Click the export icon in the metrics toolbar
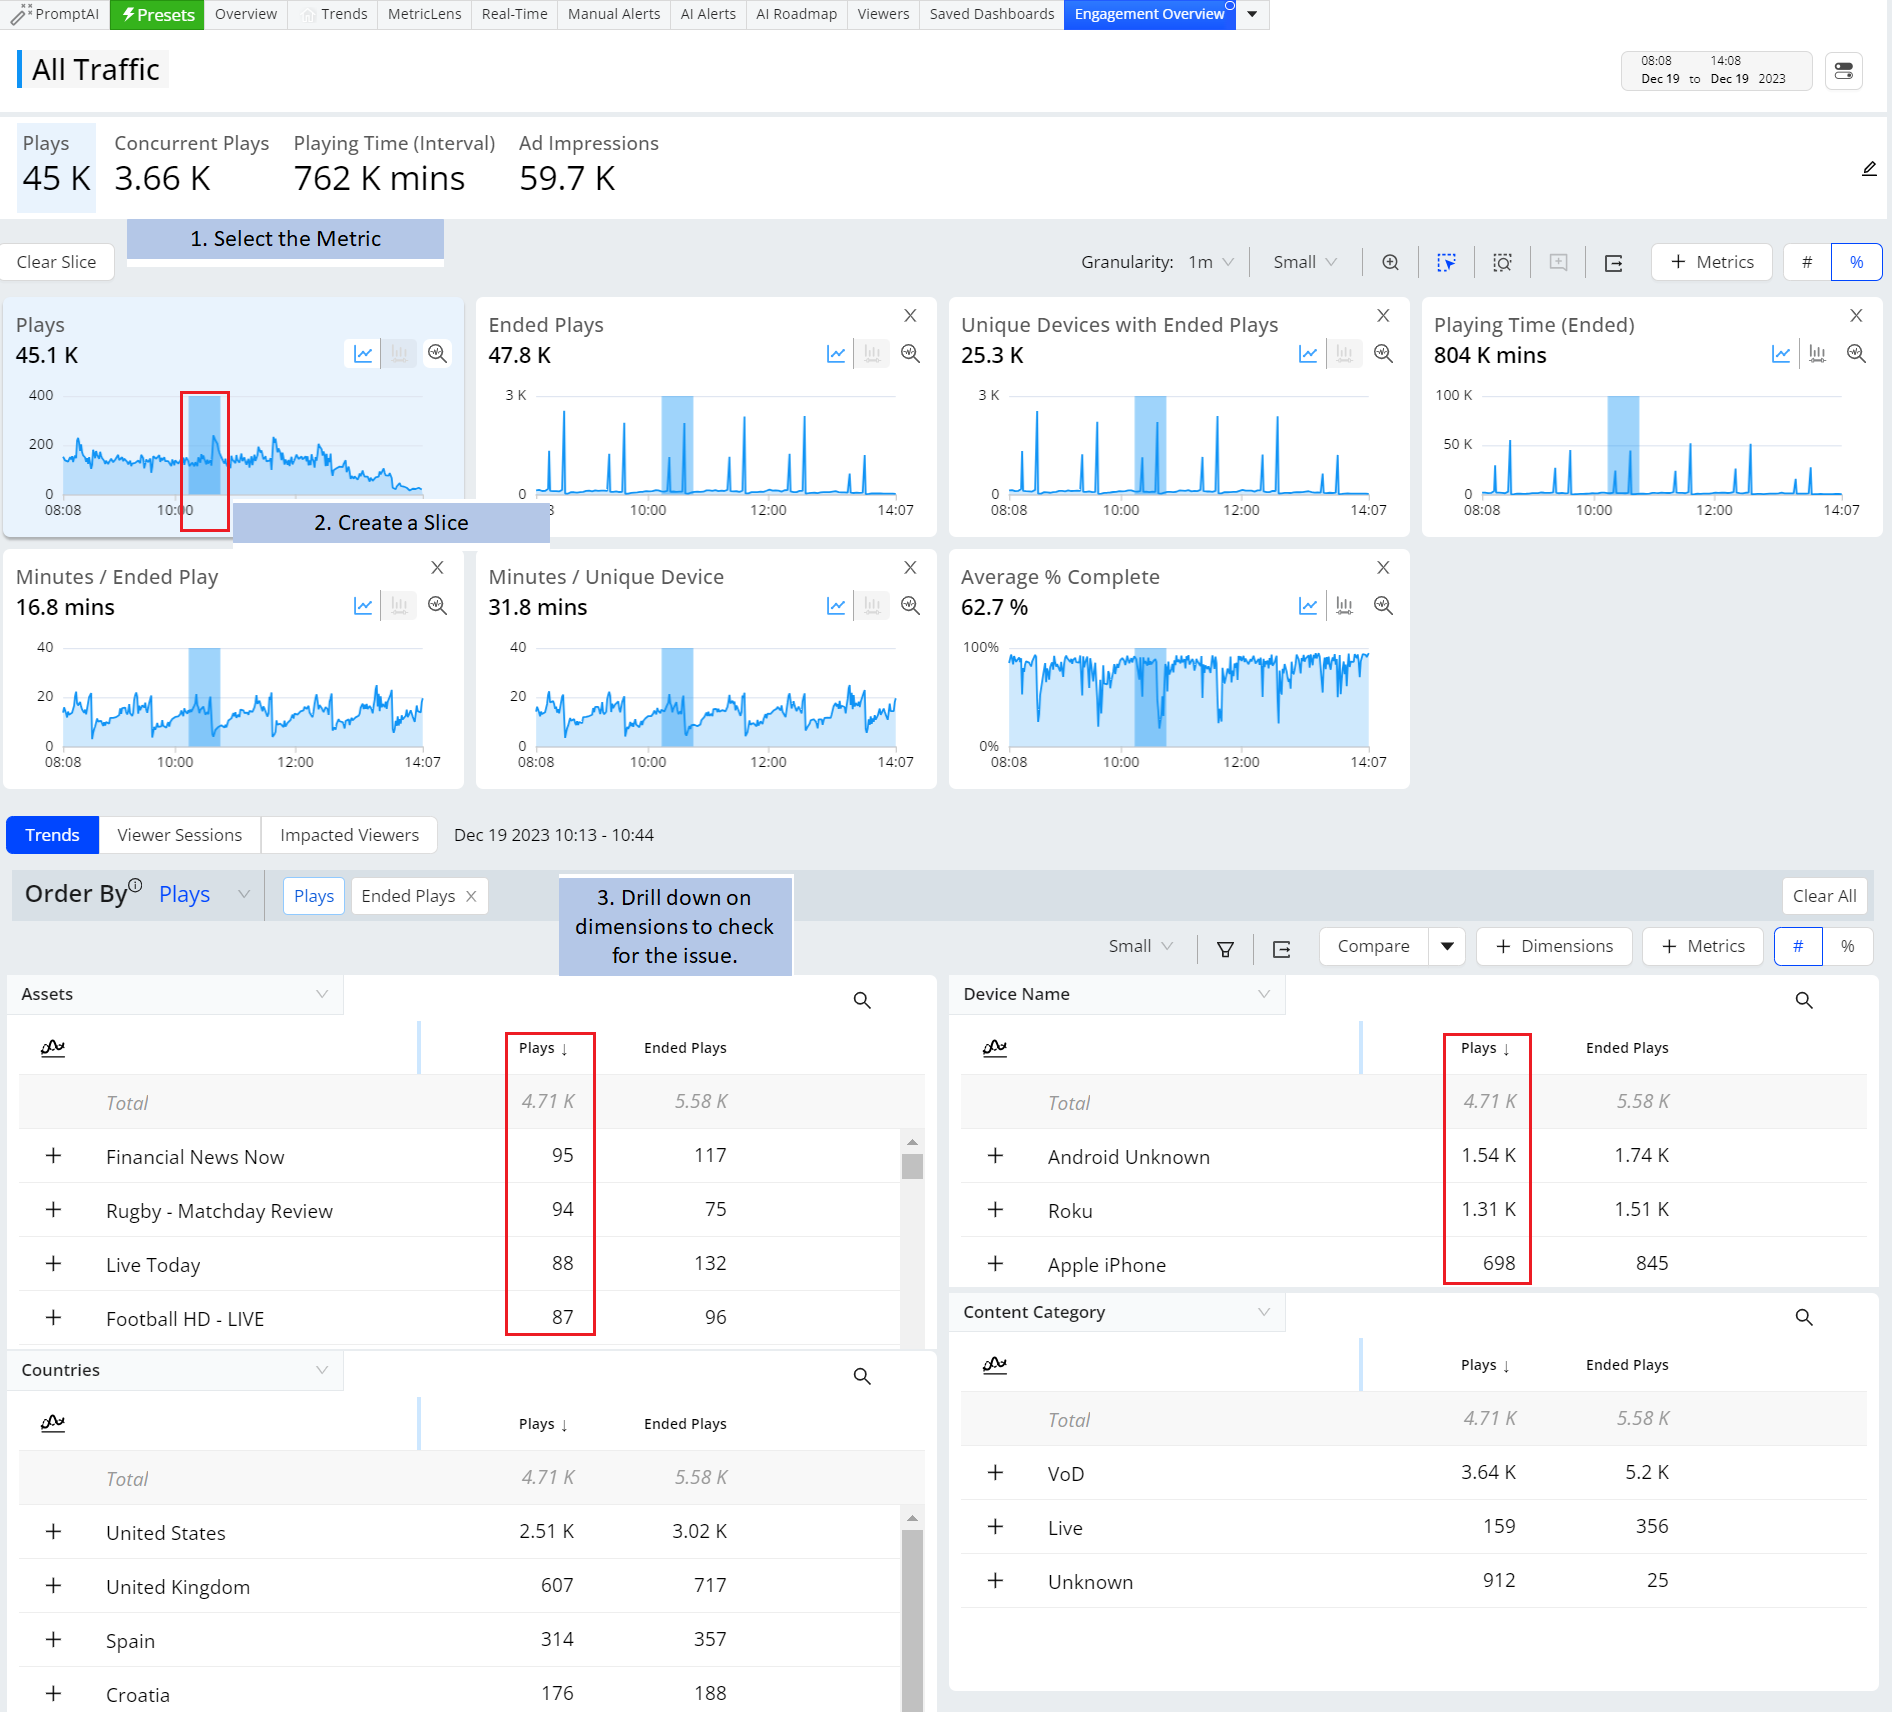 click(1613, 262)
